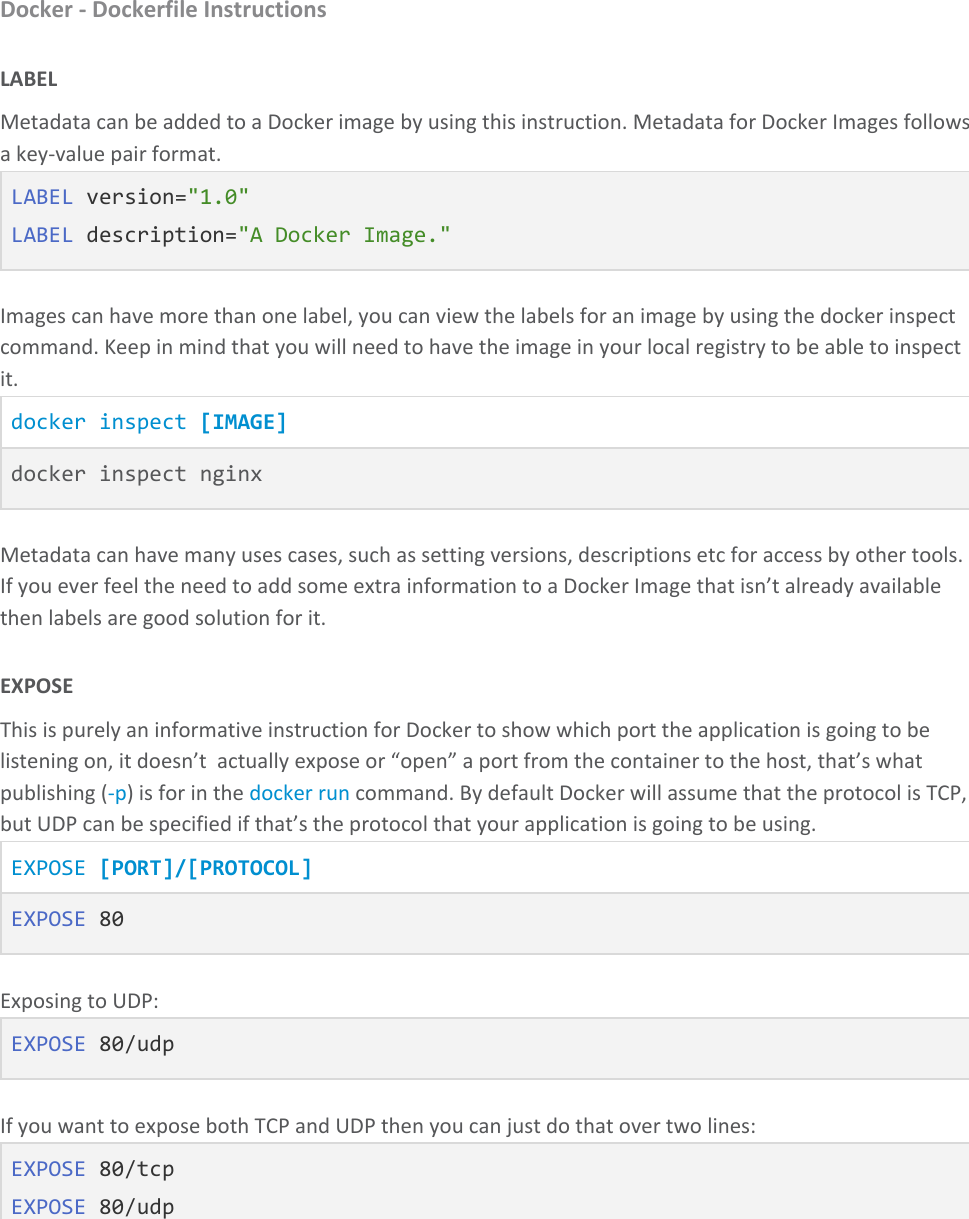Click the syntax line 'docker inspect [IMAGE]'

(x=149, y=422)
